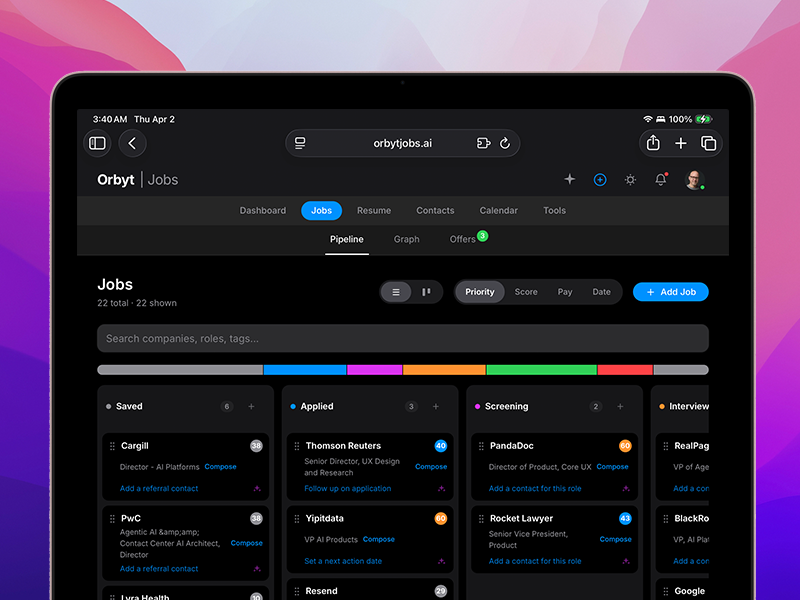800x600 pixels.
Task: Sort jobs by Score
Action: [526, 292]
